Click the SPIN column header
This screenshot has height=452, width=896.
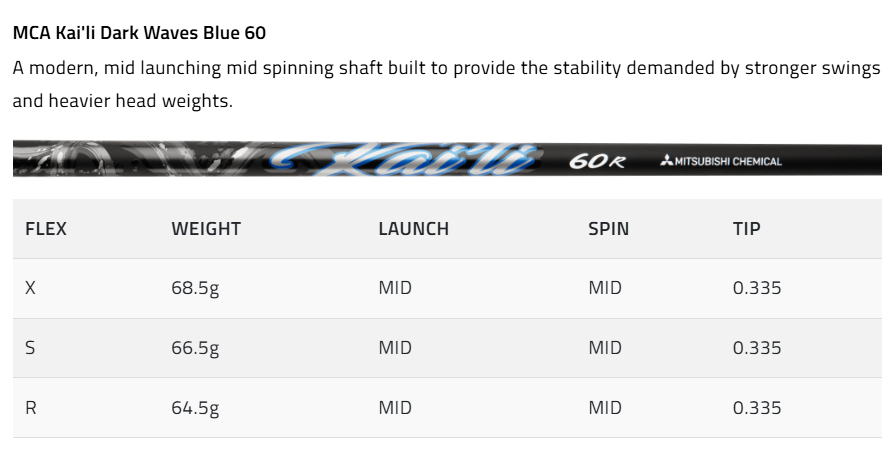pos(608,229)
